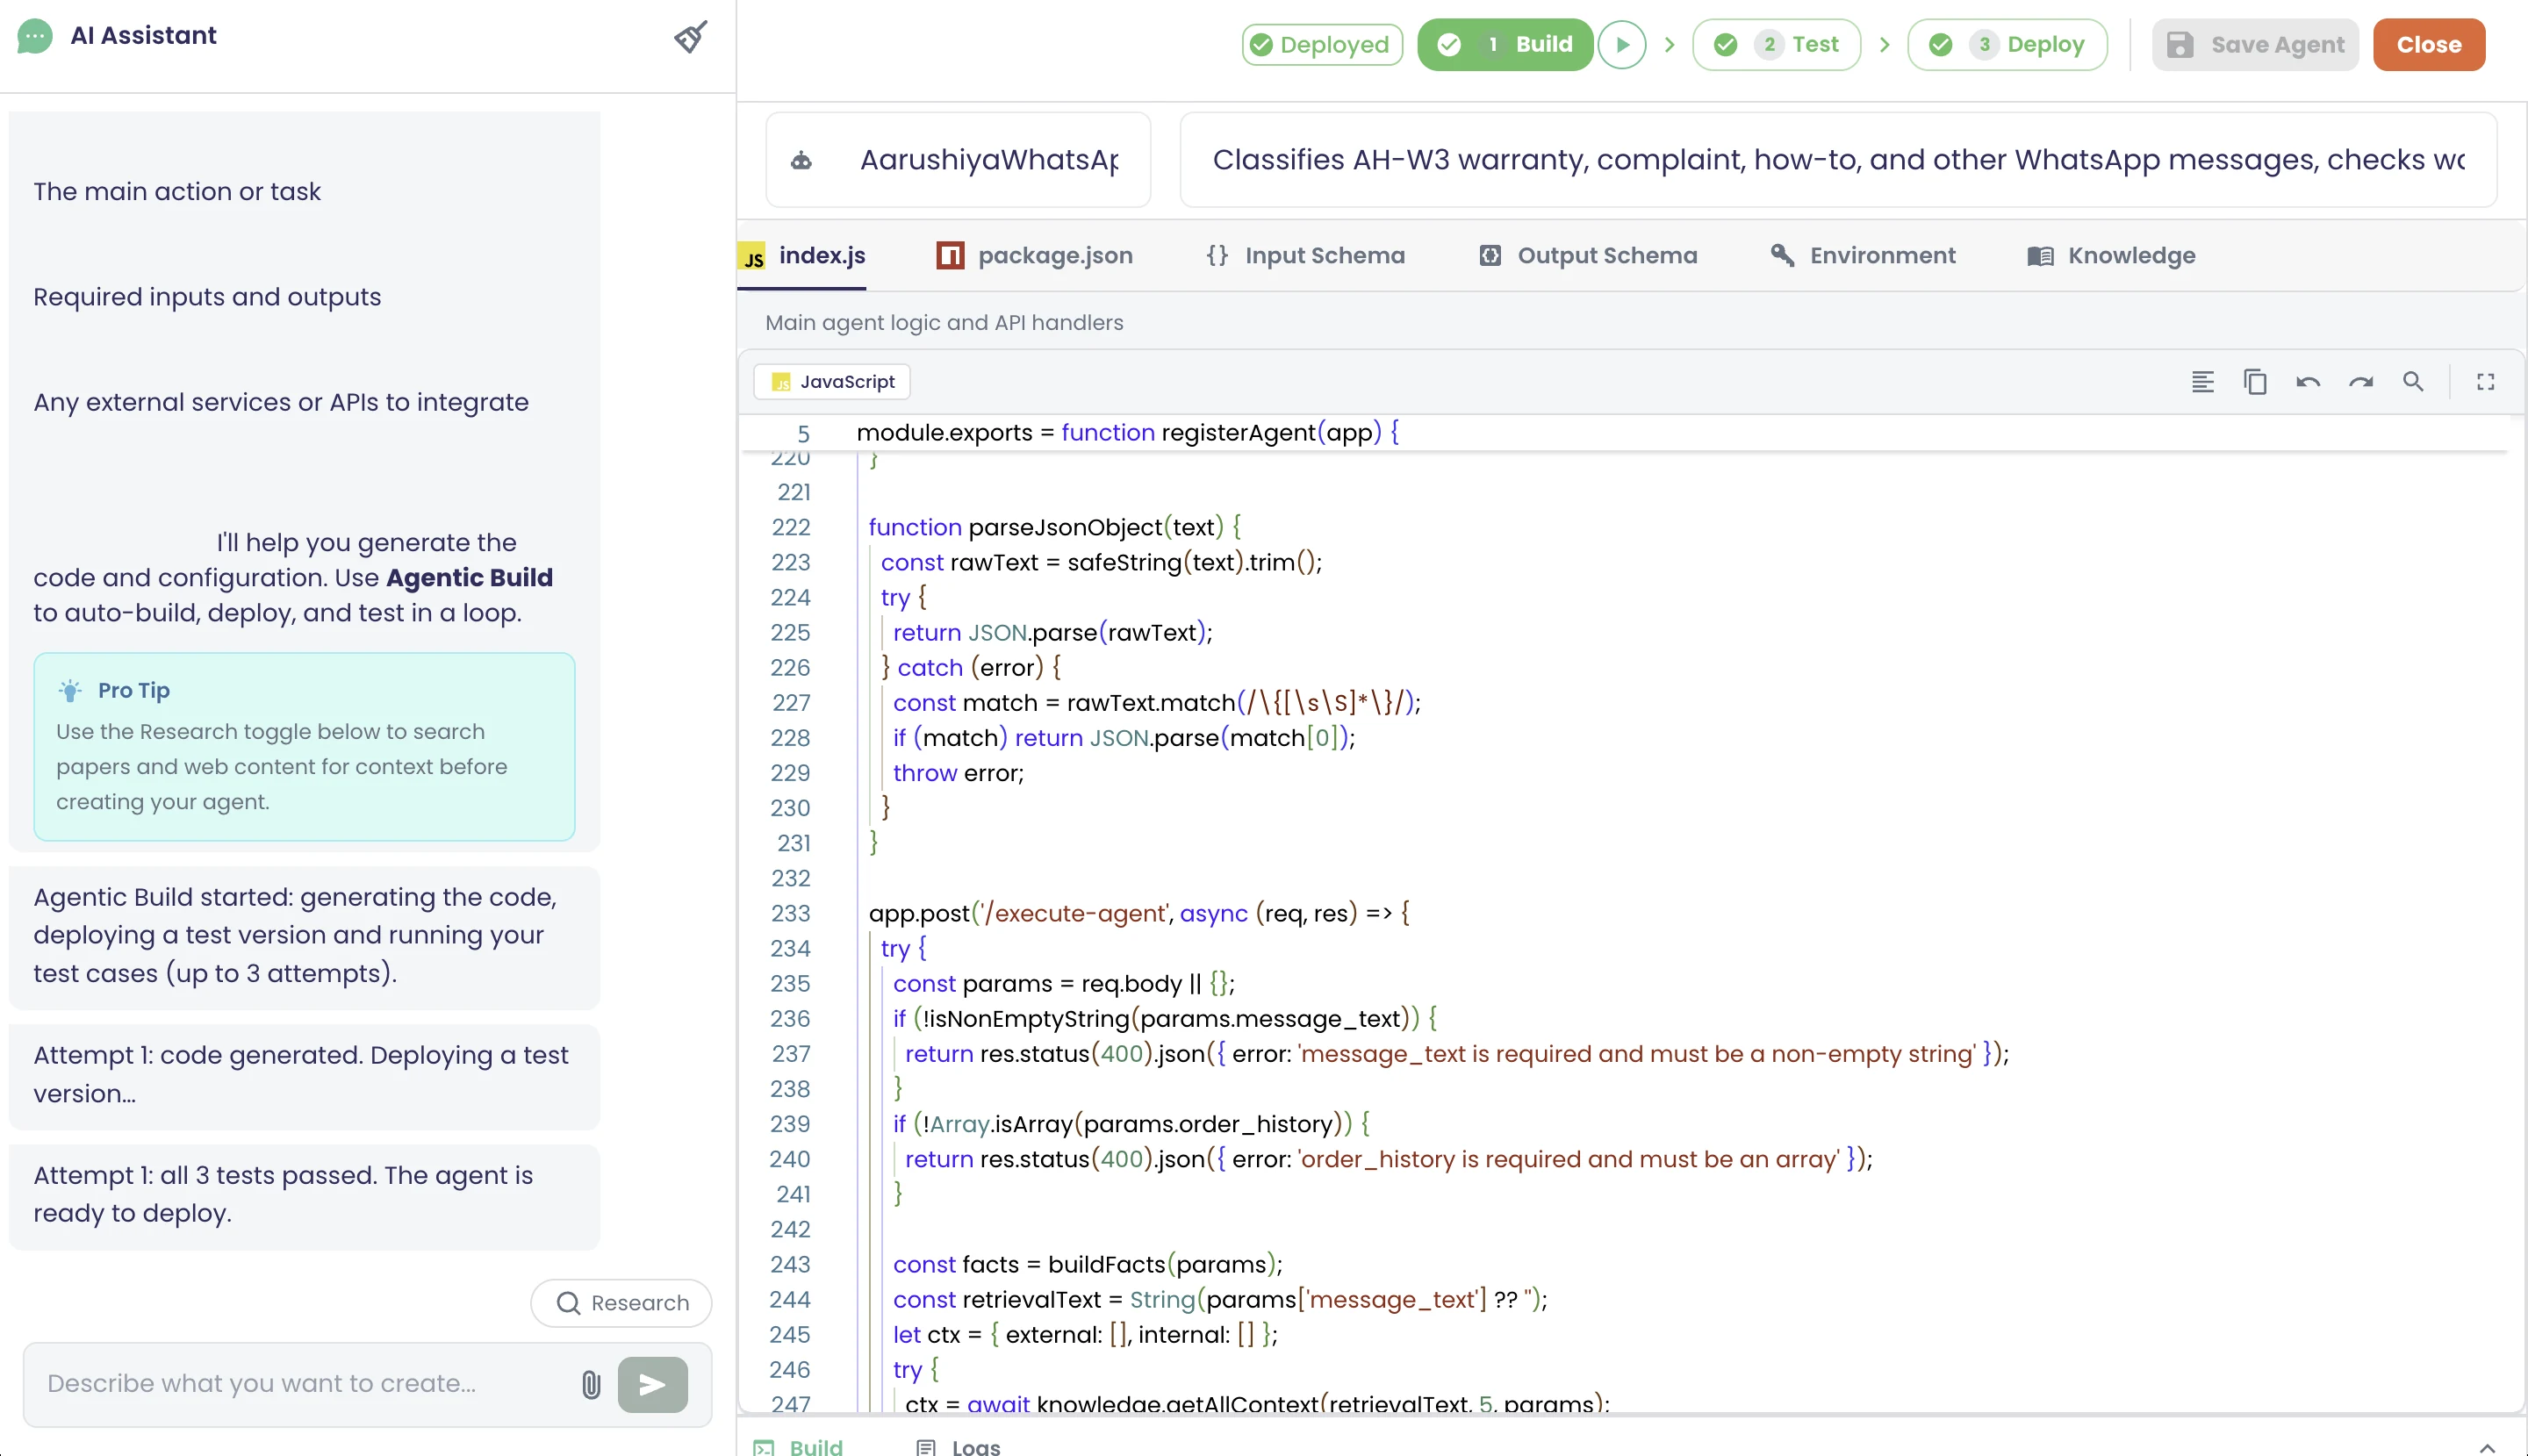2528x1456 pixels.
Task: Copy code with the copy icon
Action: point(2255,382)
